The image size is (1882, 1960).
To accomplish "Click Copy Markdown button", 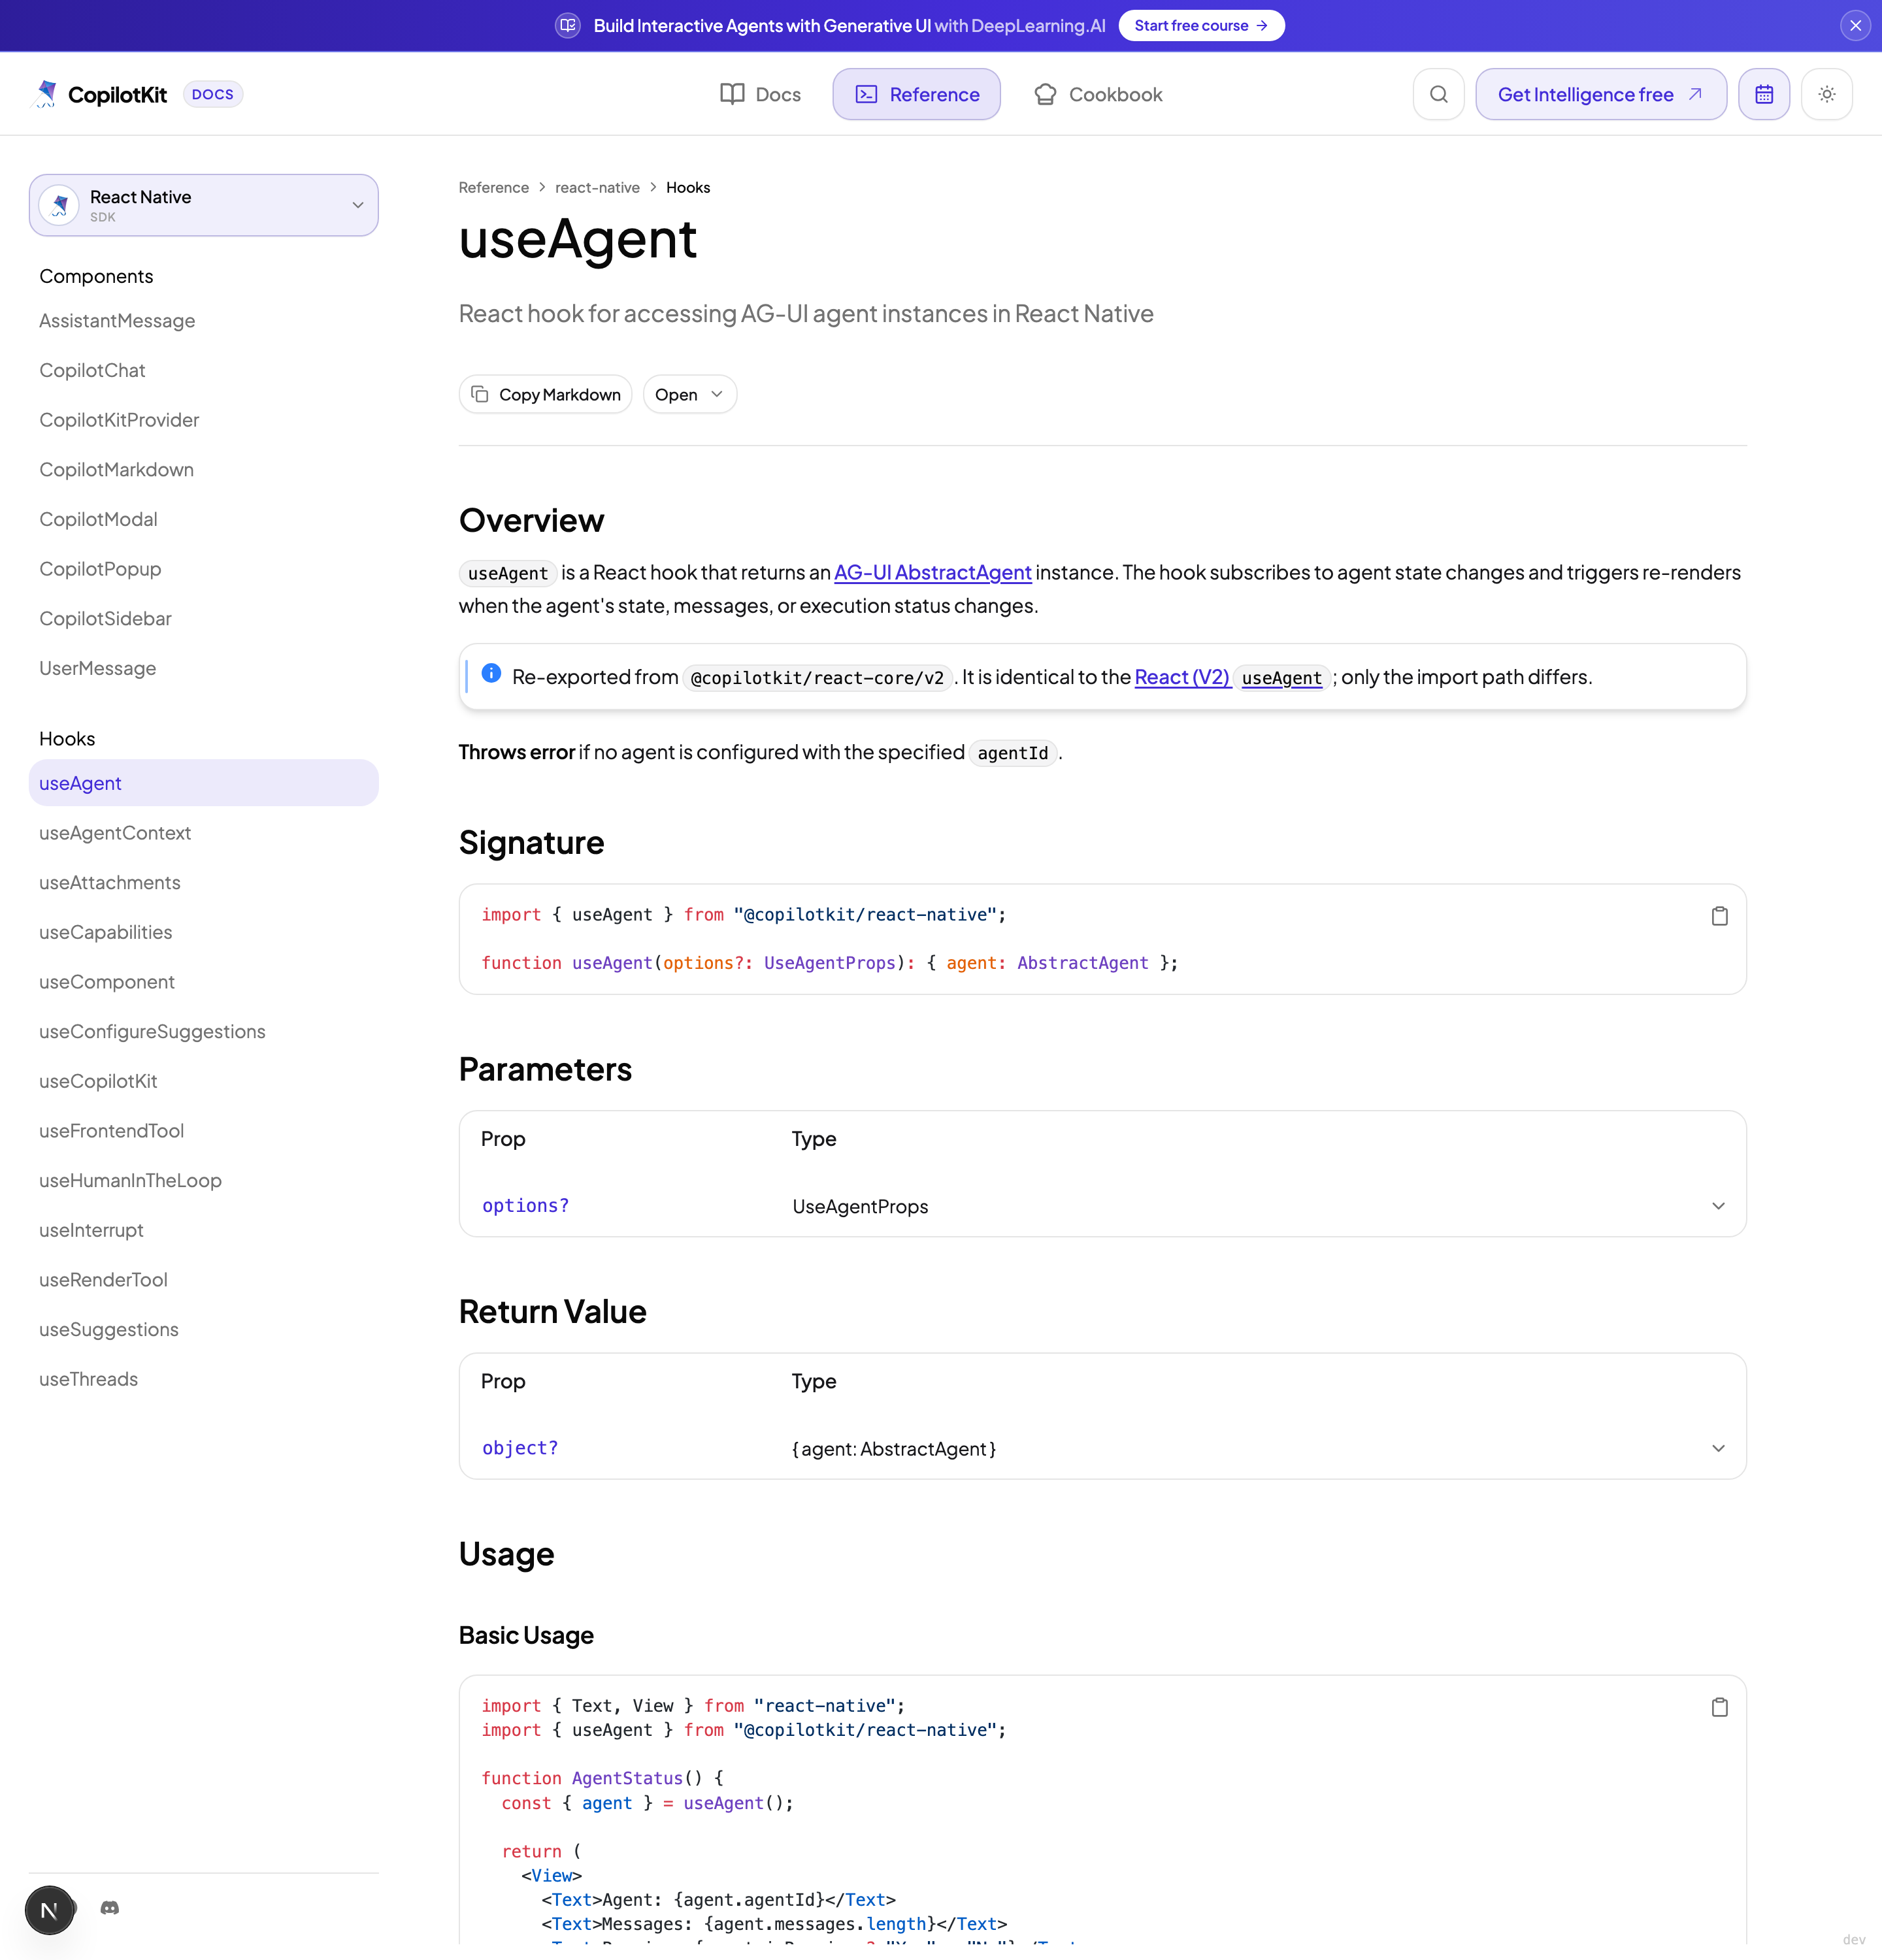I will 545,395.
